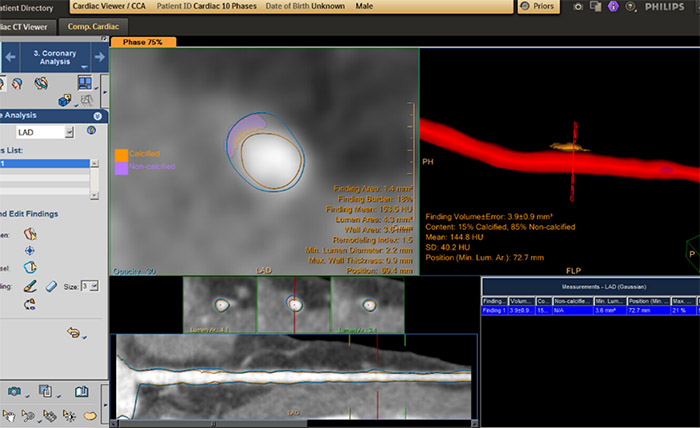Image resolution: width=700 pixels, height=428 pixels.
Task: Click the greyed-out wireframe cube icon
Action: [x=87, y=100]
